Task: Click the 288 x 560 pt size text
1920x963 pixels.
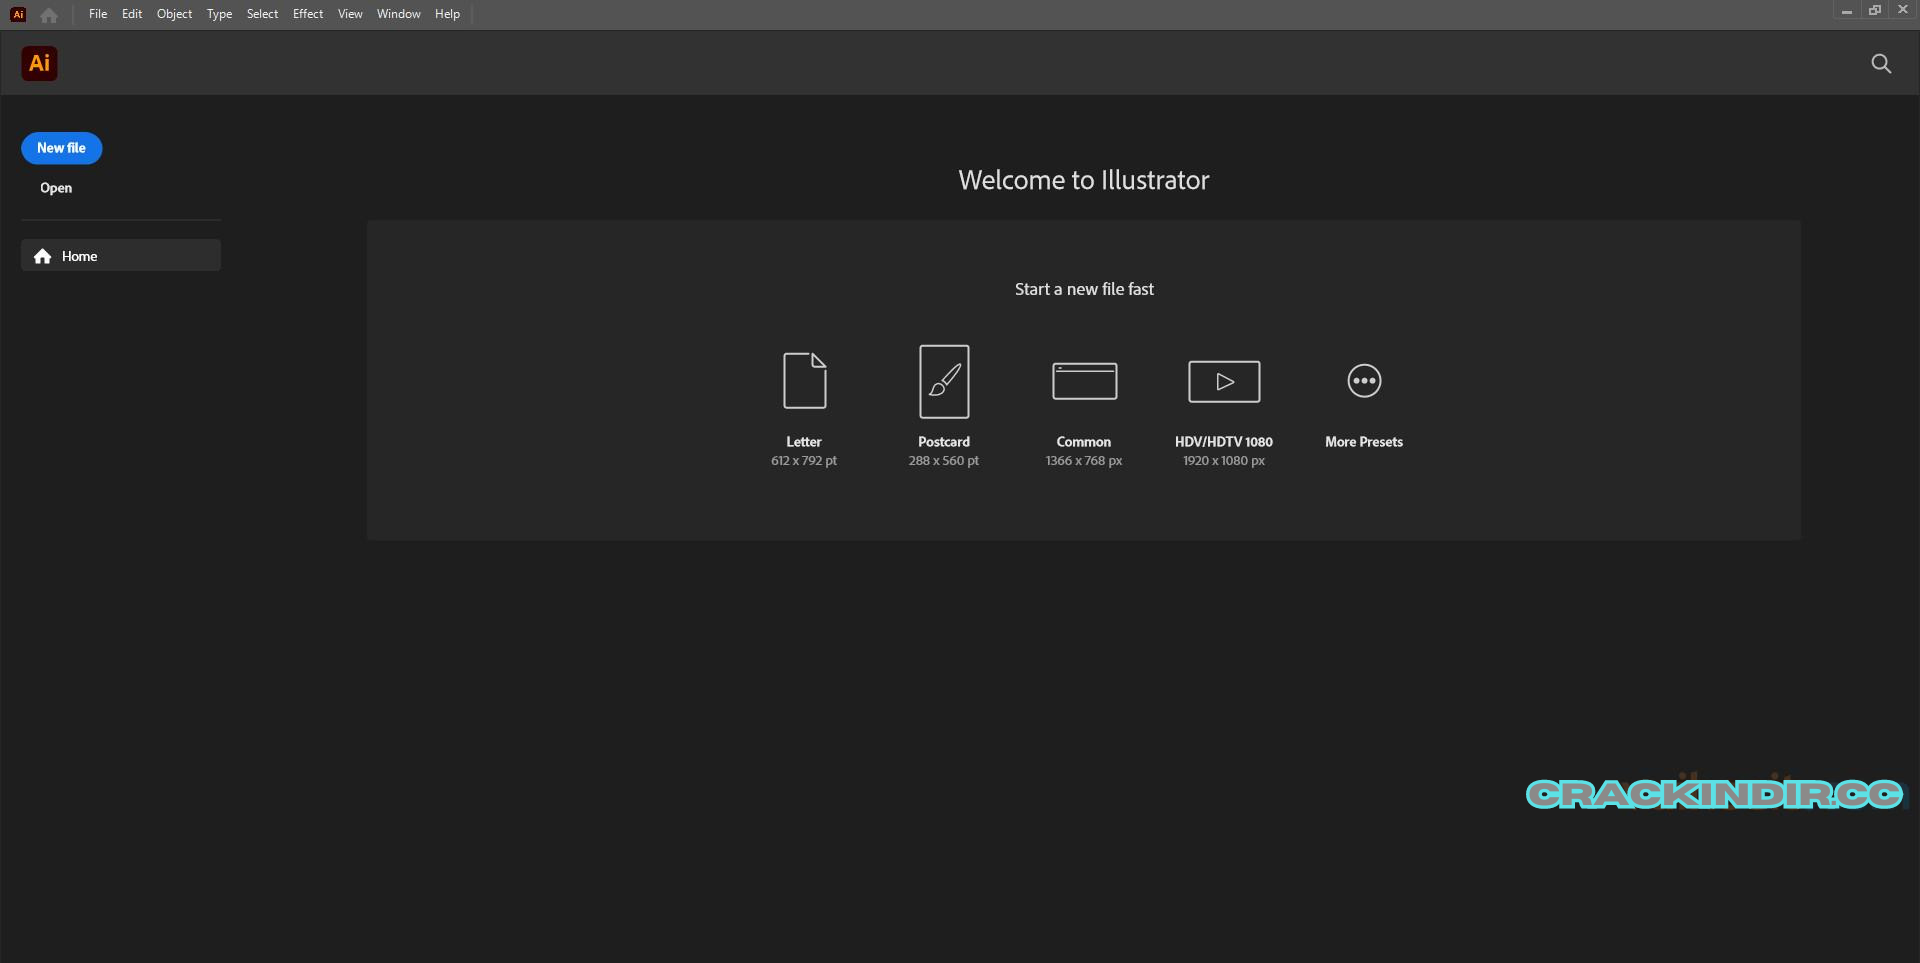Action: click(x=944, y=461)
